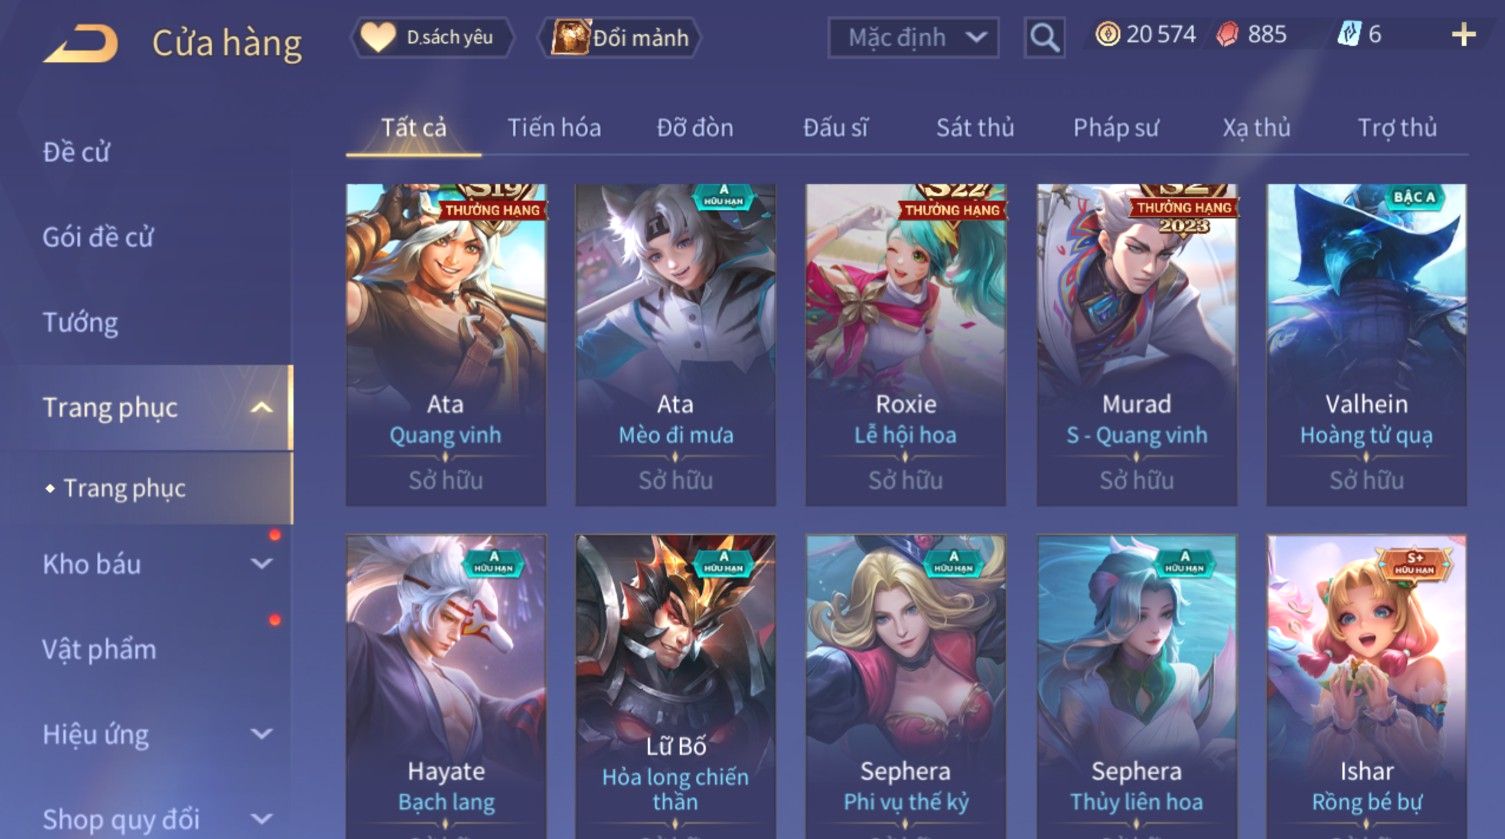Screen dimensions: 1505x839
Task: Switch to the Tiến hóa tab
Action: [554, 128]
